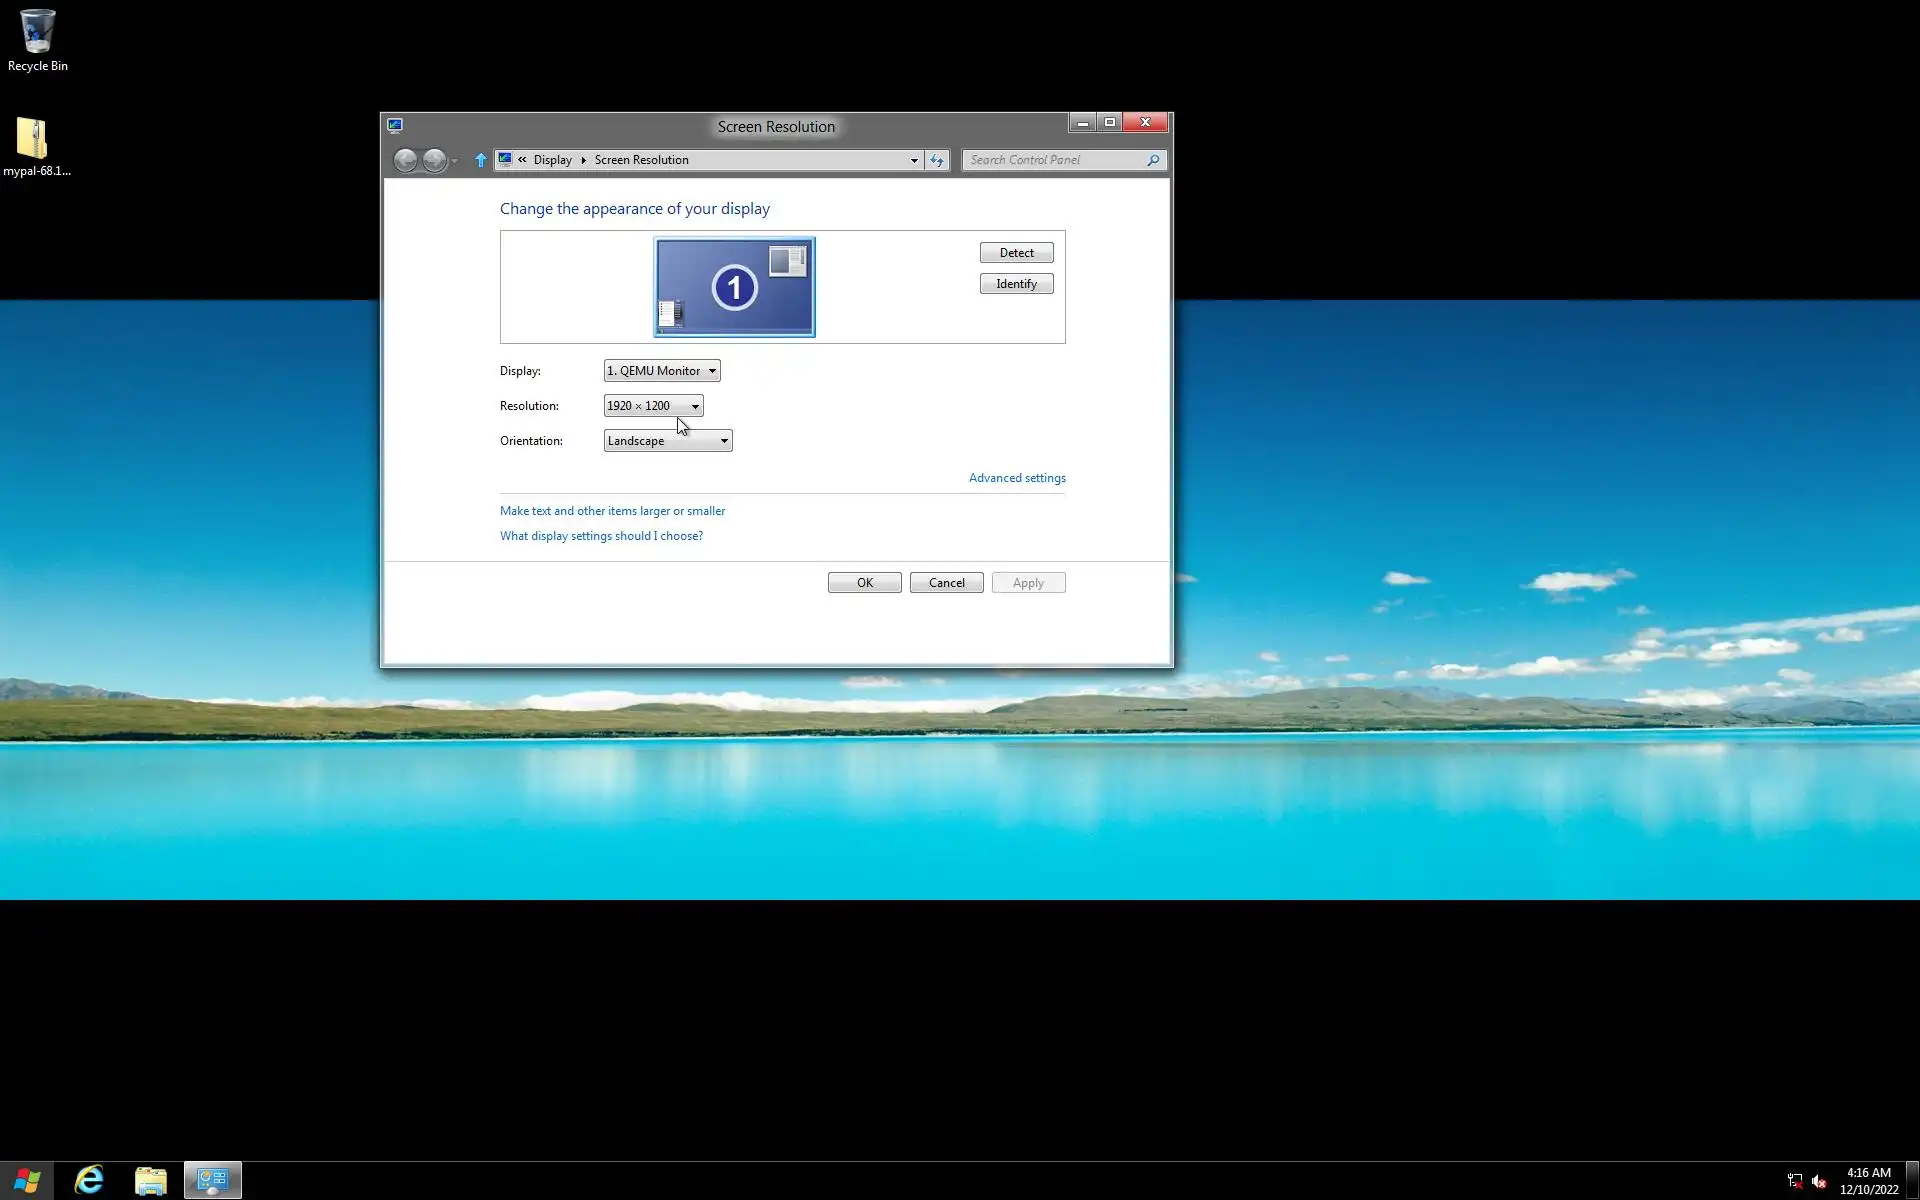Expand the Resolution 1920 × 1200 dropdown
The image size is (1920, 1200).
click(x=653, y=406)
